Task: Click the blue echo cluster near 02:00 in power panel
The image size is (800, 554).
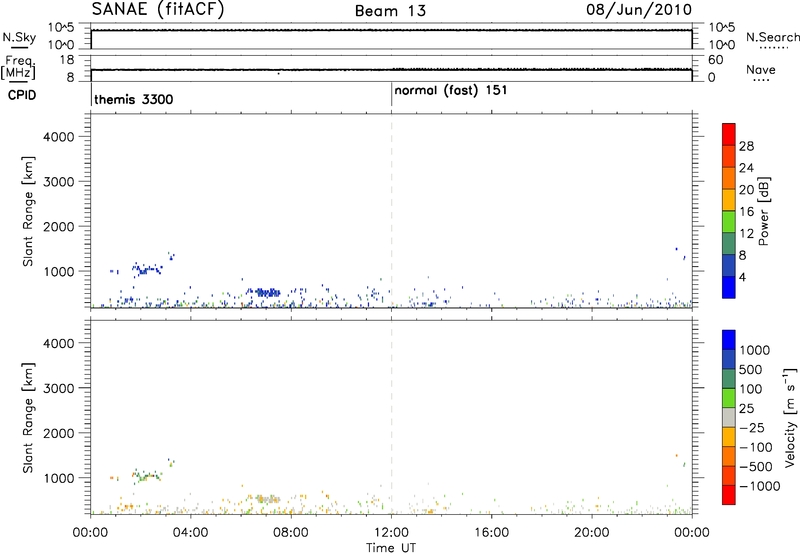Action: click(147, 269)
